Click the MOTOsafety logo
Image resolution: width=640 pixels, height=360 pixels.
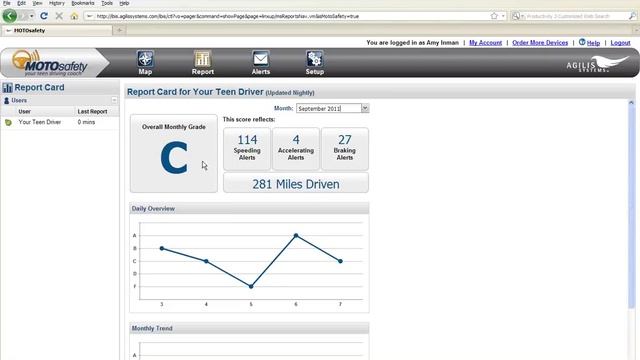click(50, 63)
